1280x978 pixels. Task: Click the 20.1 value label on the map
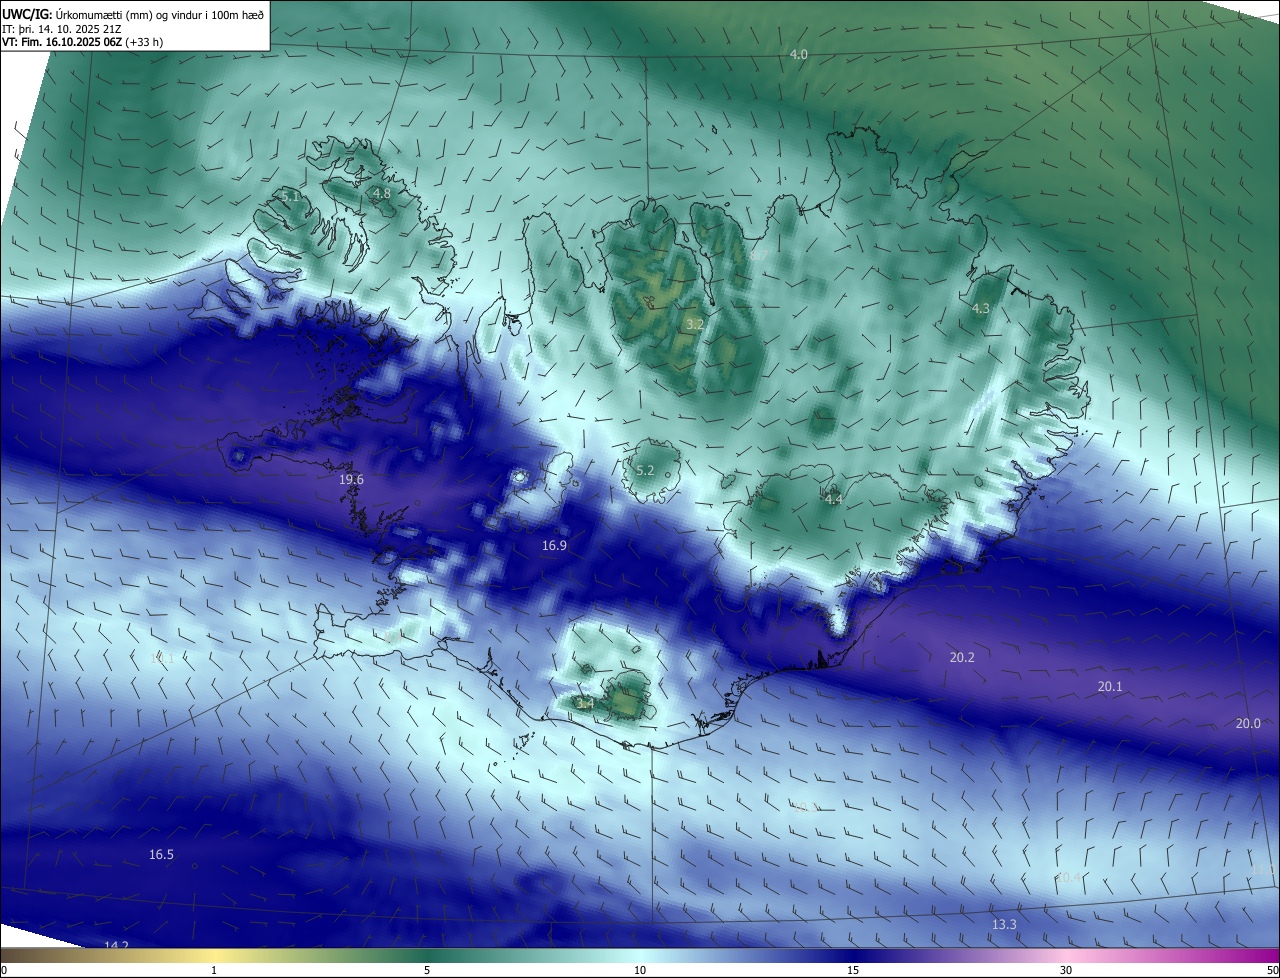click(x=1110, y=686)
